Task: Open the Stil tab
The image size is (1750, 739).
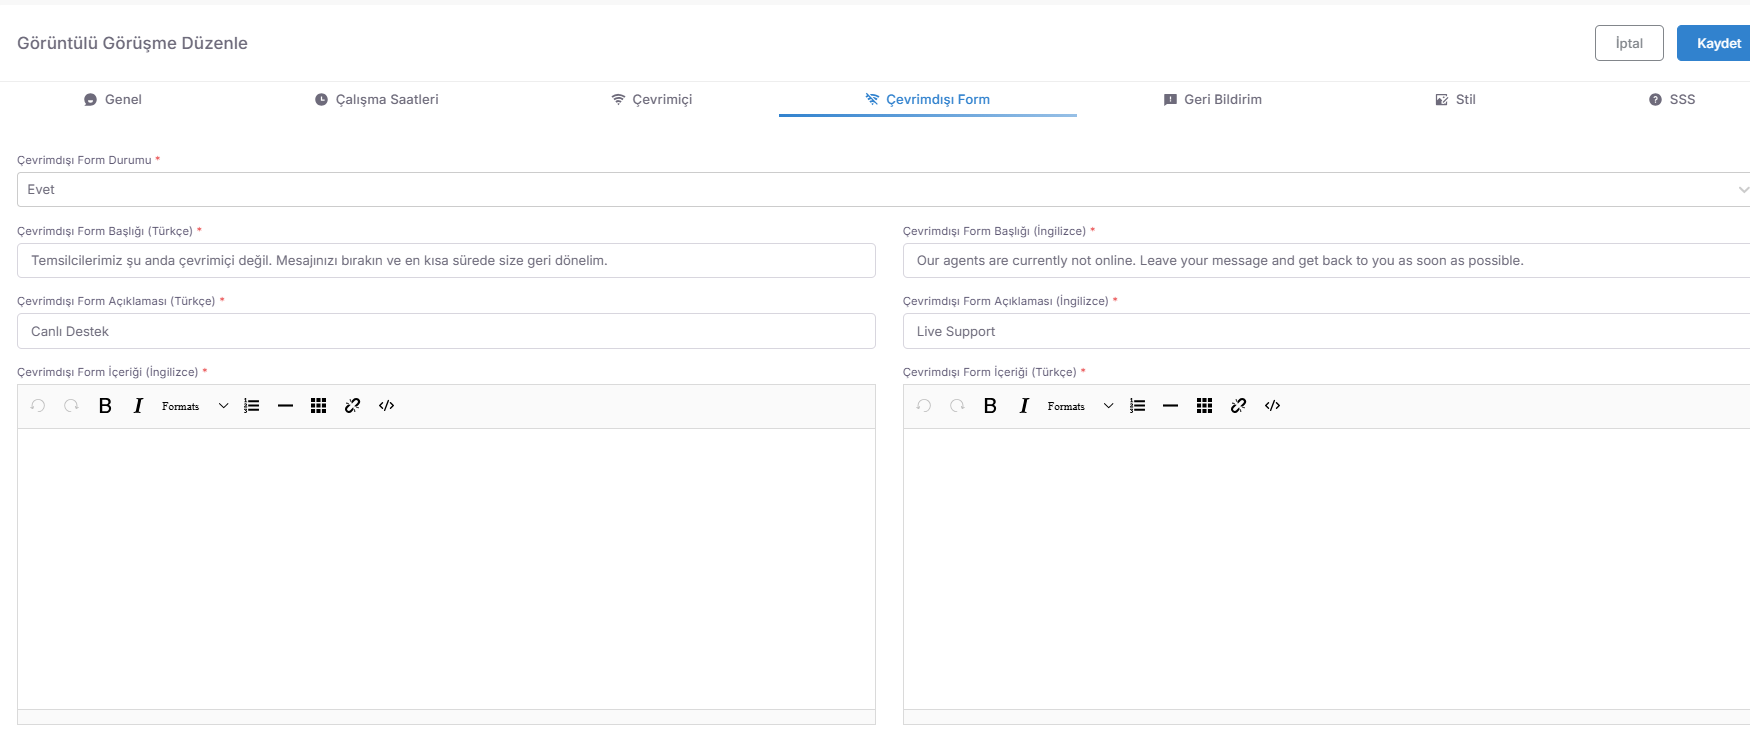Action: (1455, 100)
